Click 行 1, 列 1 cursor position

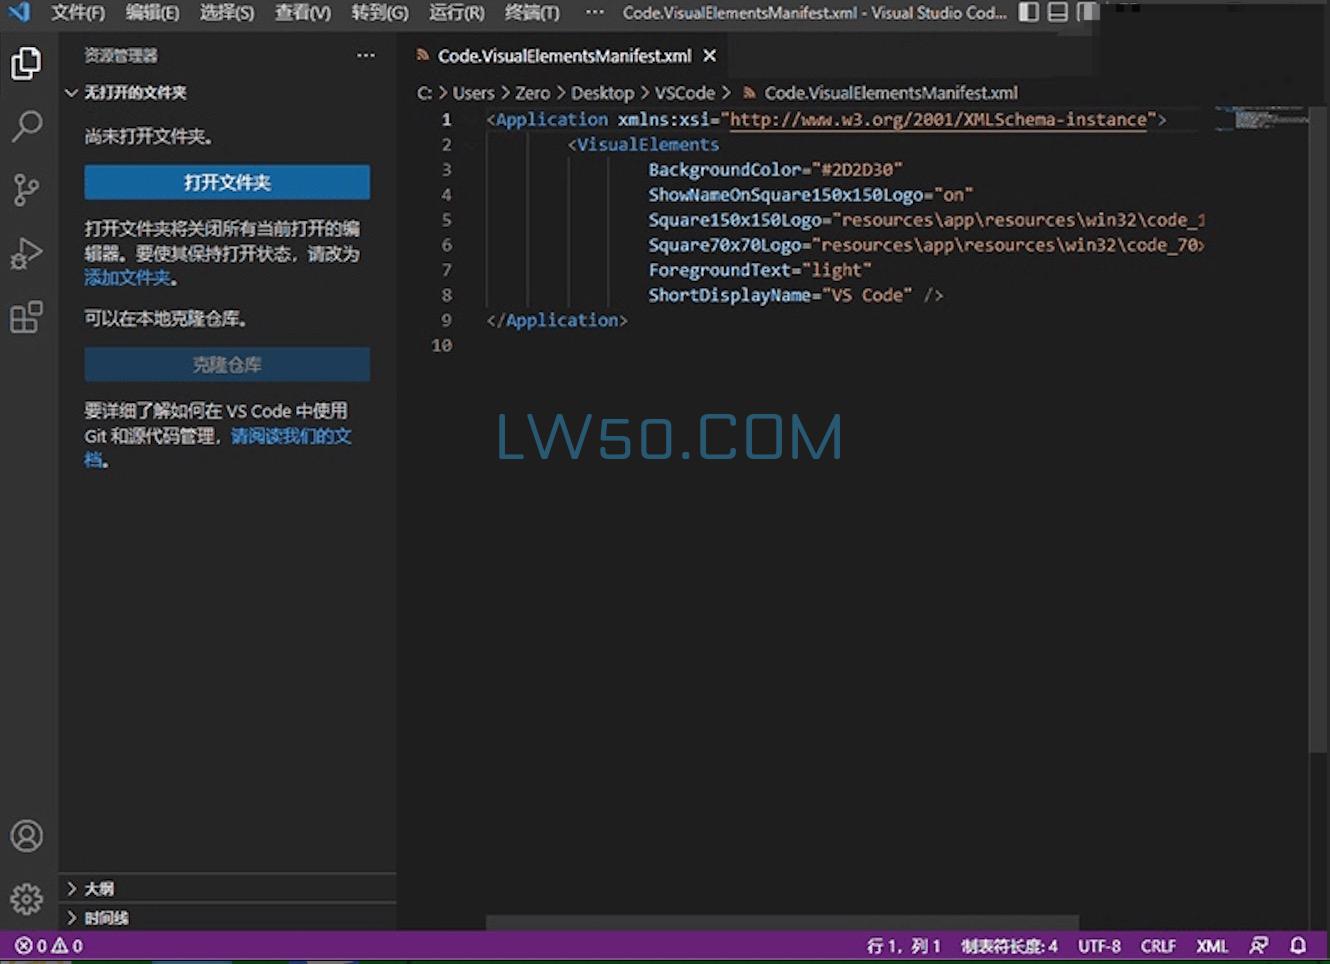903,946
